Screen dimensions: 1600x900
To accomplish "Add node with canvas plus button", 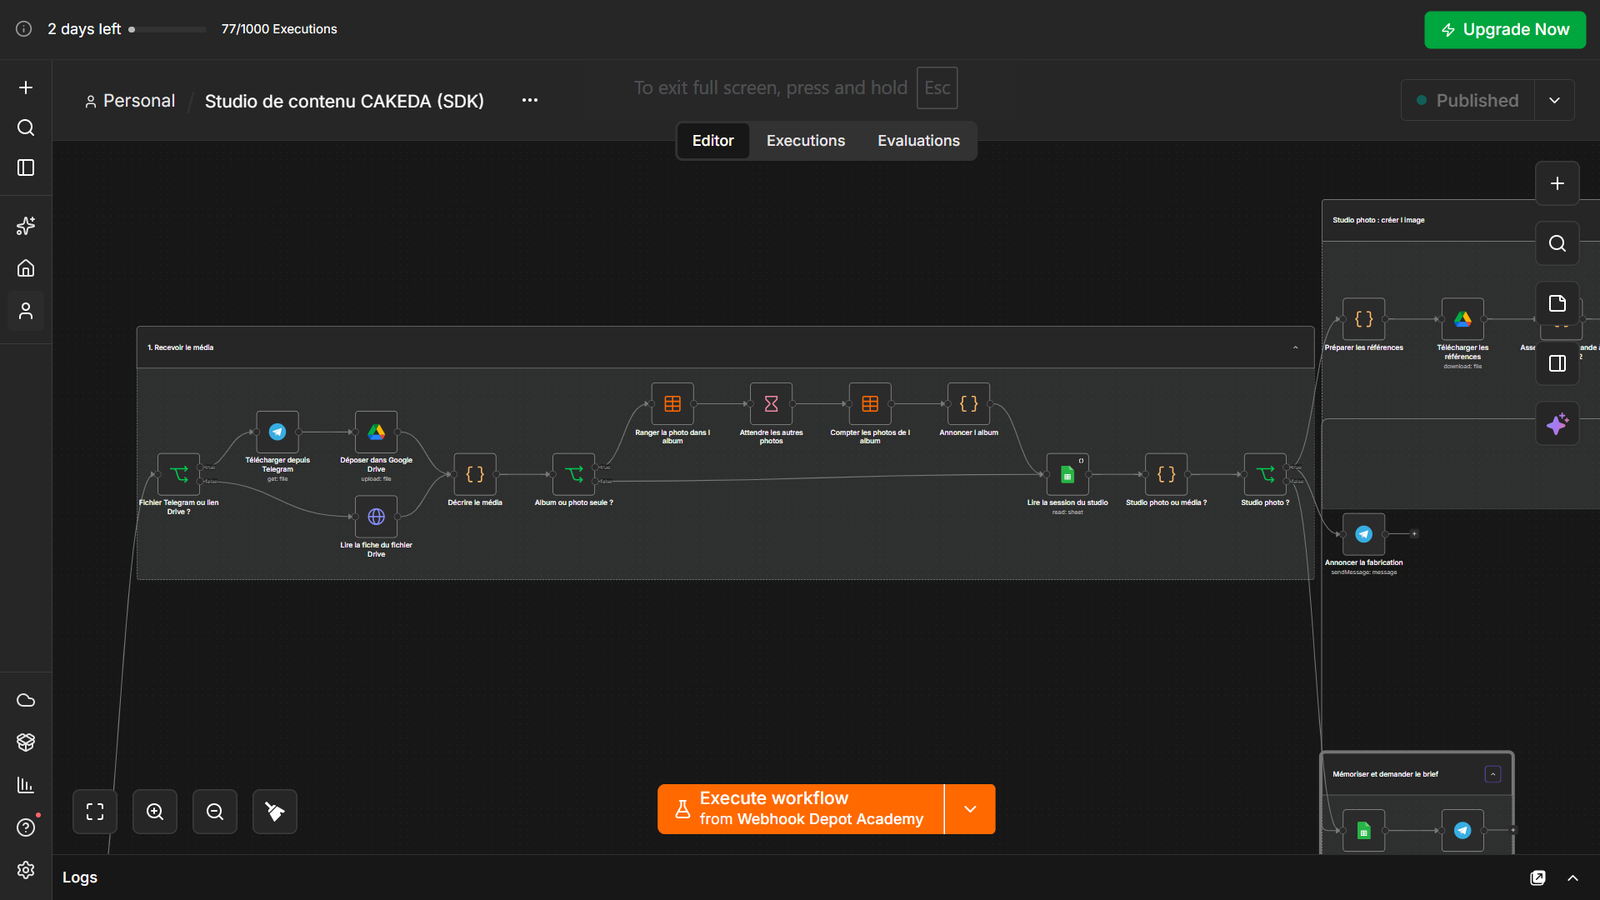I will point(1557,183).
